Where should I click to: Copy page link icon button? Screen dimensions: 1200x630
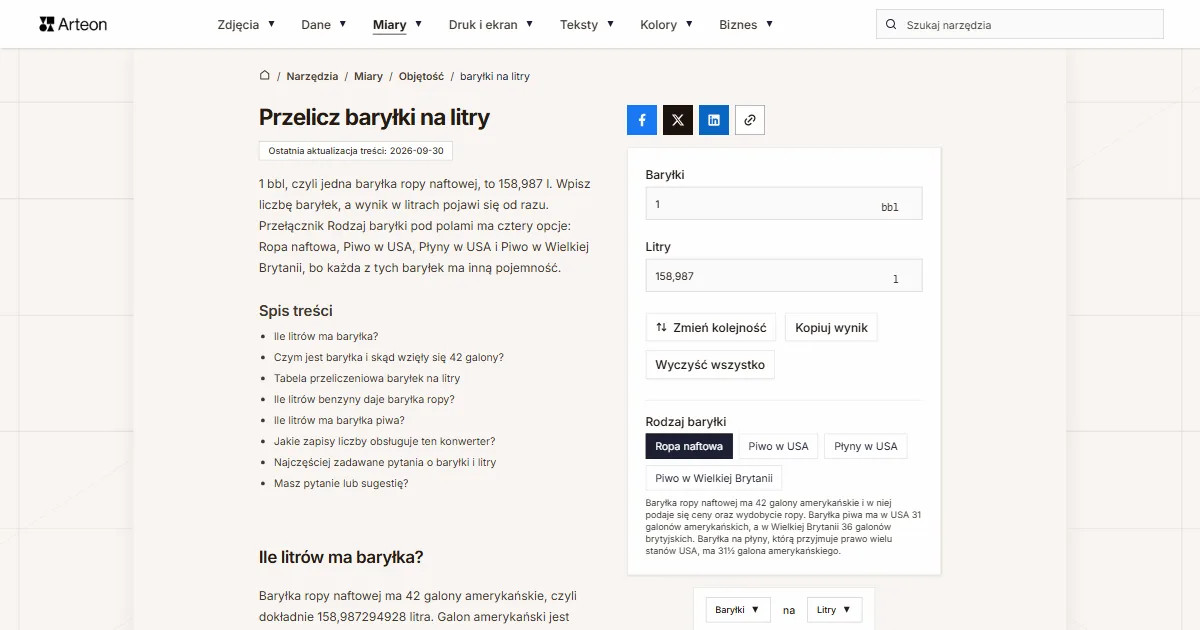tap(750, 120)
